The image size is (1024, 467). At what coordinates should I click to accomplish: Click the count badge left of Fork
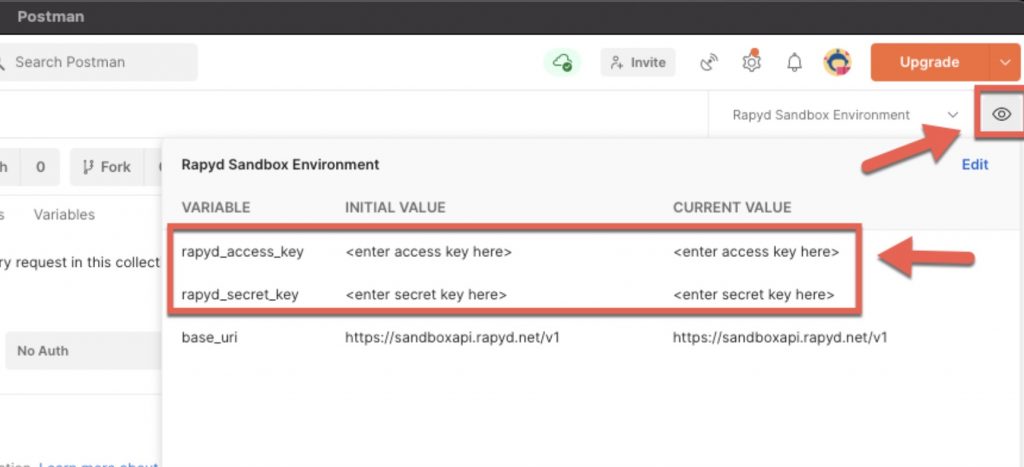click(x=40, y=167)
